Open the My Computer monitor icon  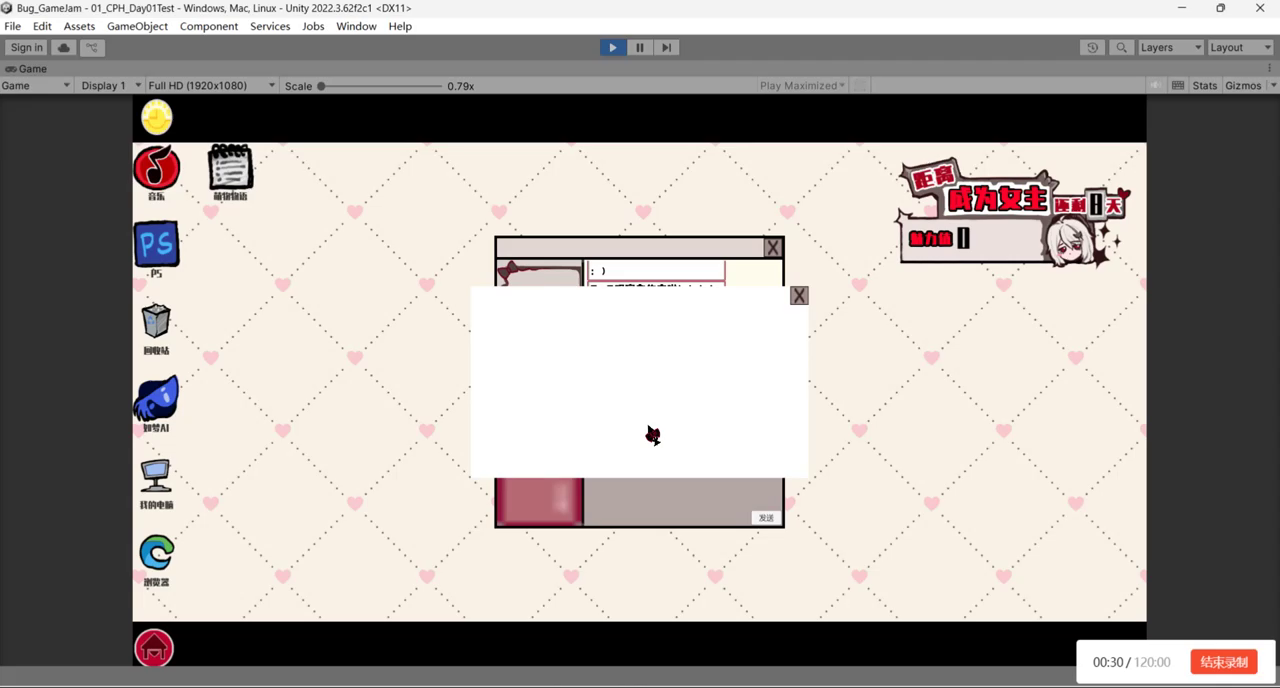[x=156, y=476]
